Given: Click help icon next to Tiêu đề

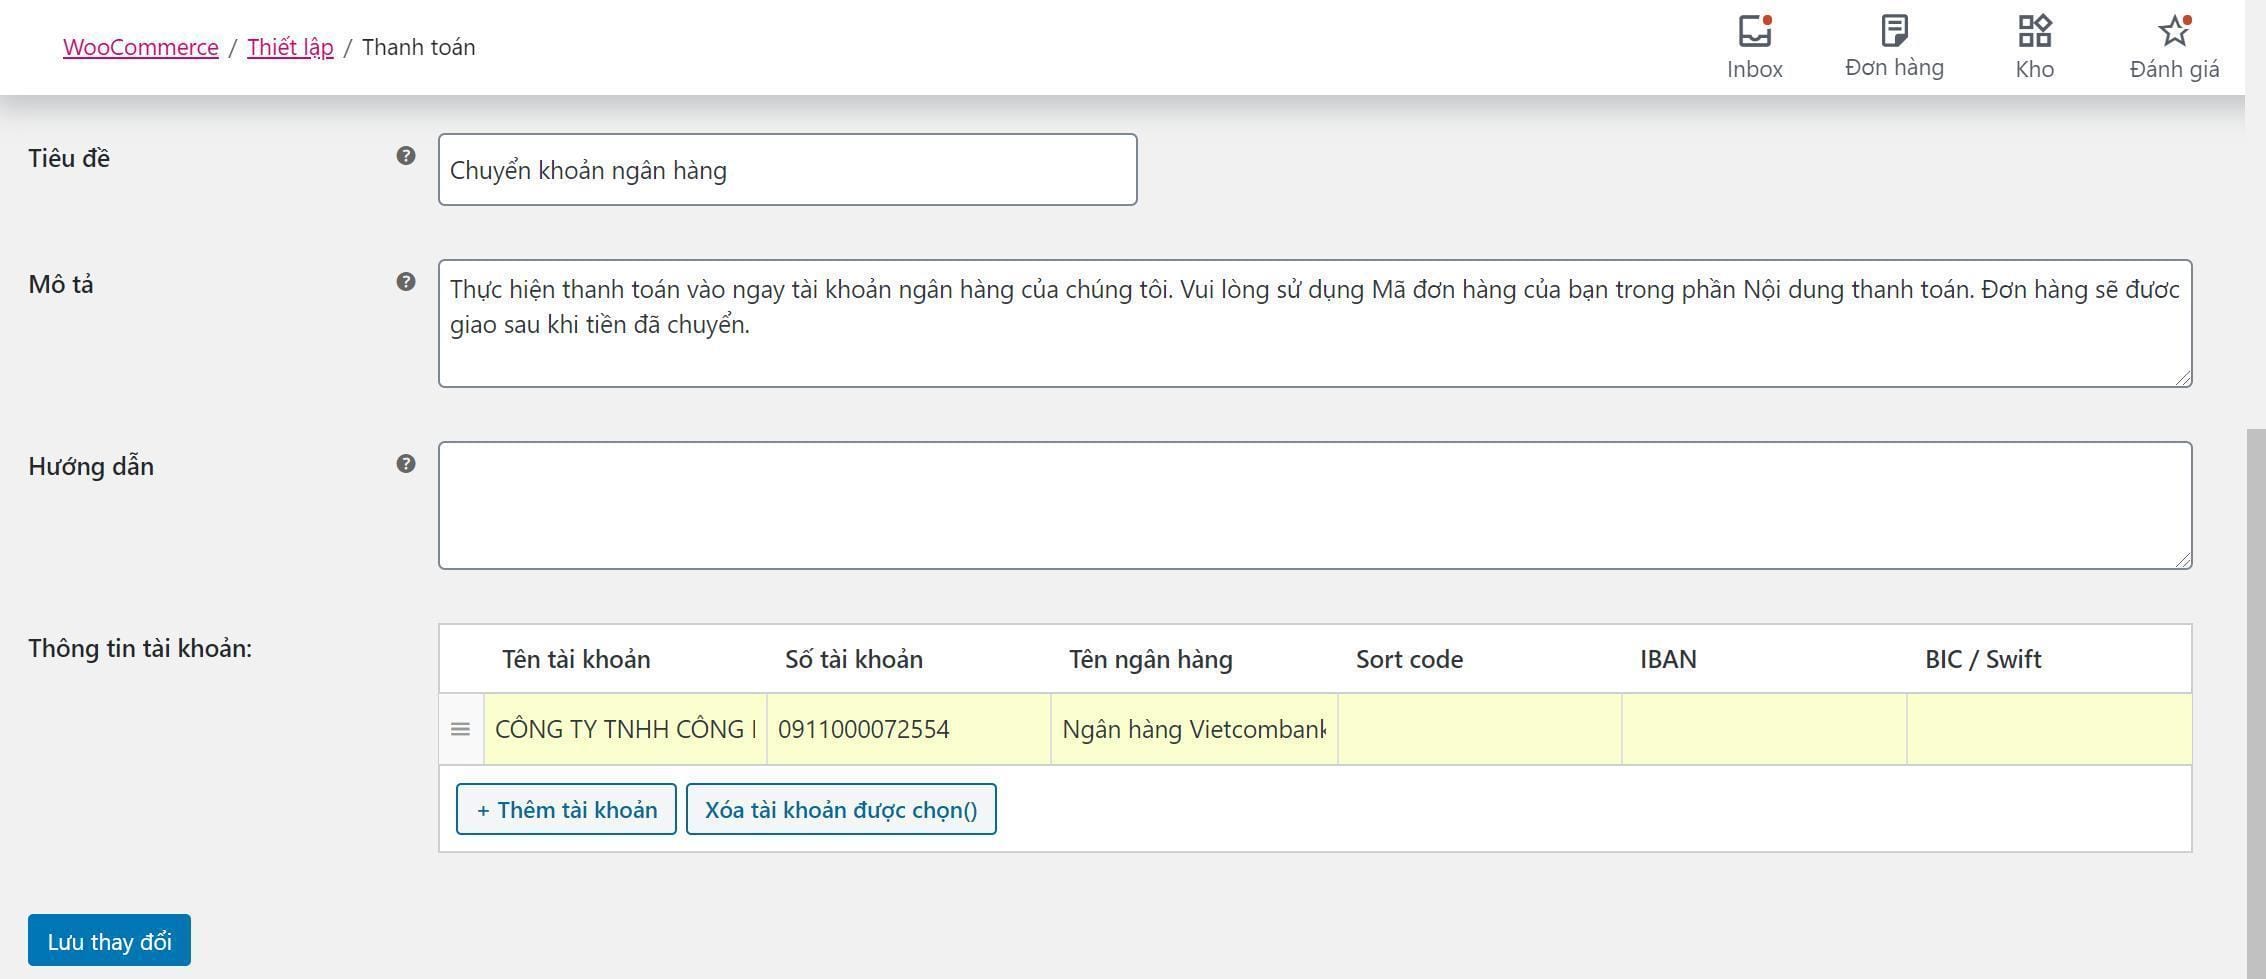Looking at the screenshot, I should [x=405, y=155].
